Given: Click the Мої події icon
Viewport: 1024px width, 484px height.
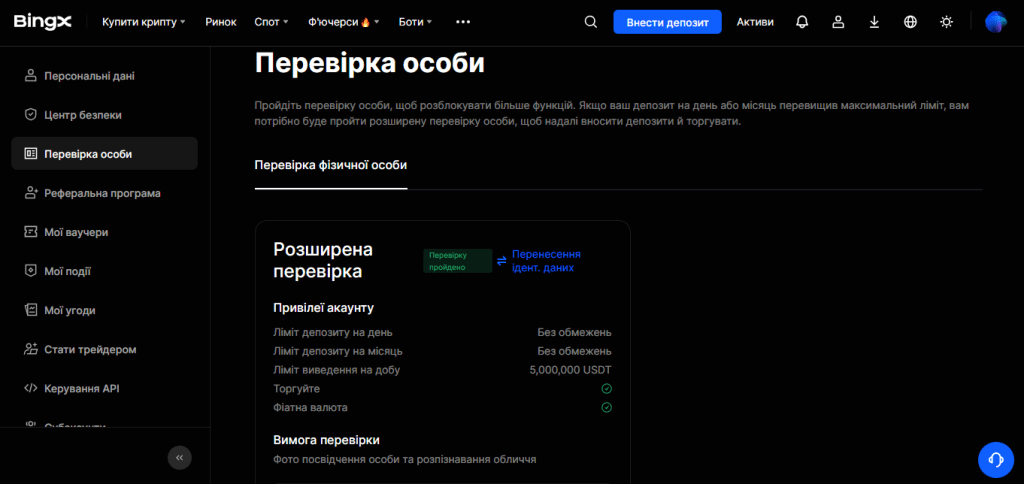Looking at the screenshot, I should (x=30, y=271).
